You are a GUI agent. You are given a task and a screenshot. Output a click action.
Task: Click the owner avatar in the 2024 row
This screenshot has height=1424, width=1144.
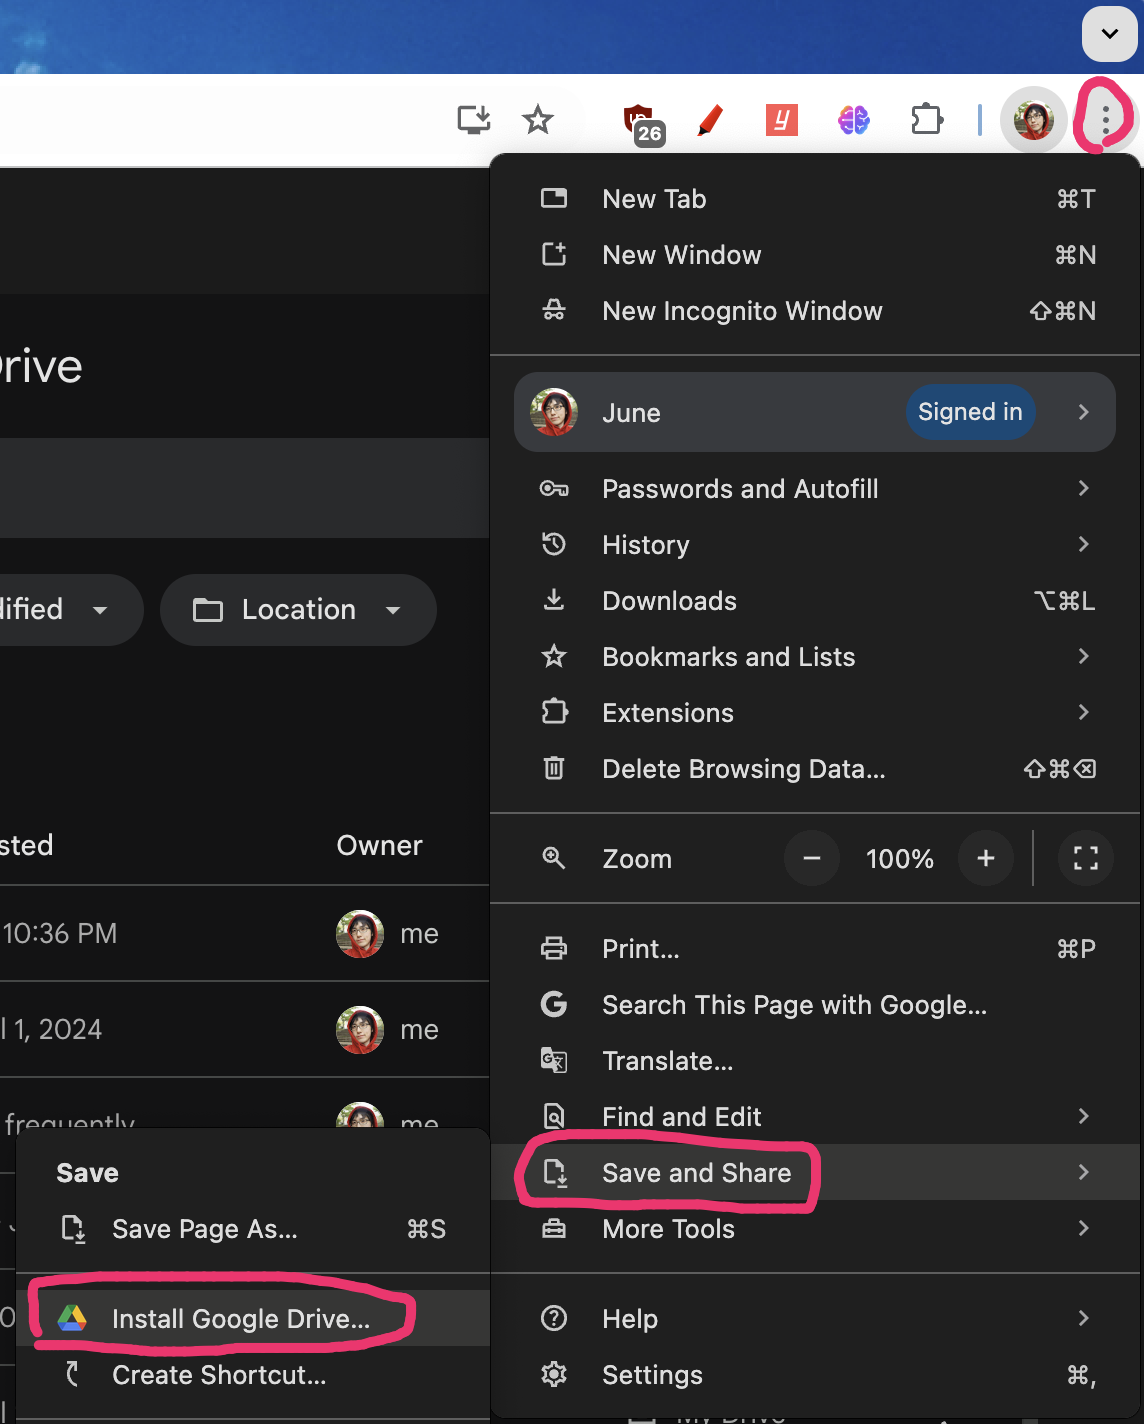coord(360,1030)
